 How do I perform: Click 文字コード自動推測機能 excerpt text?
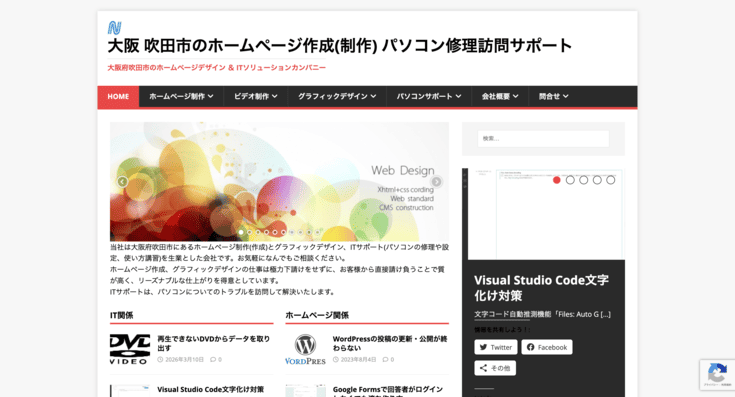542,314
